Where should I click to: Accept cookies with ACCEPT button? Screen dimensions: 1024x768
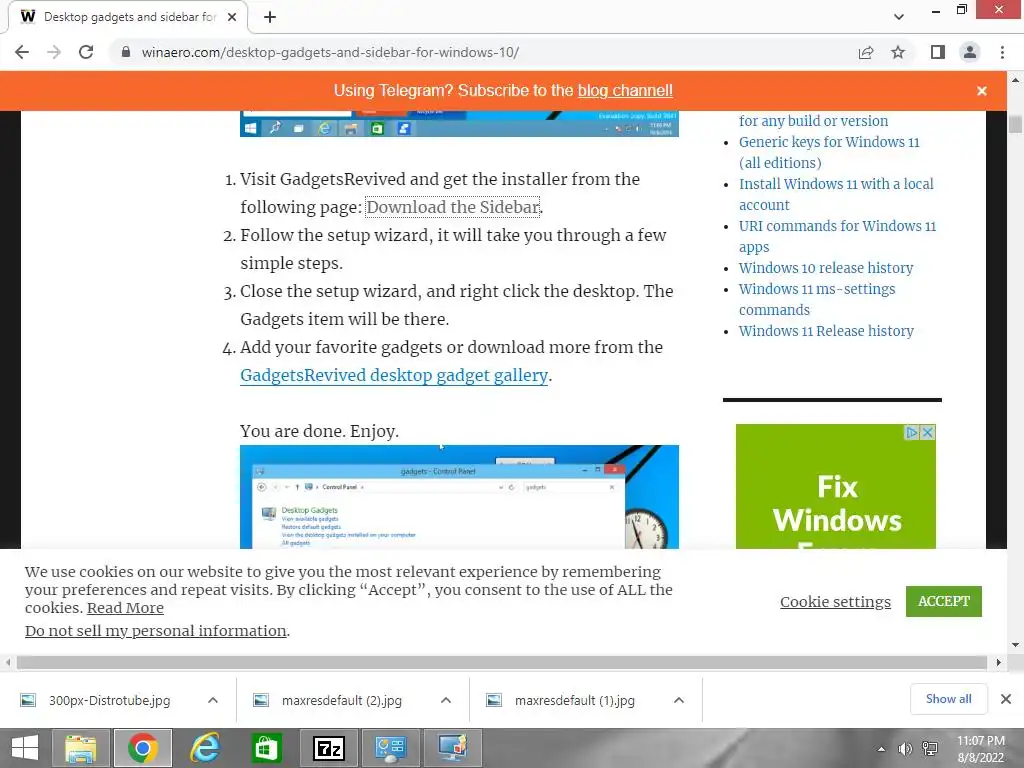tap(944, 601)
